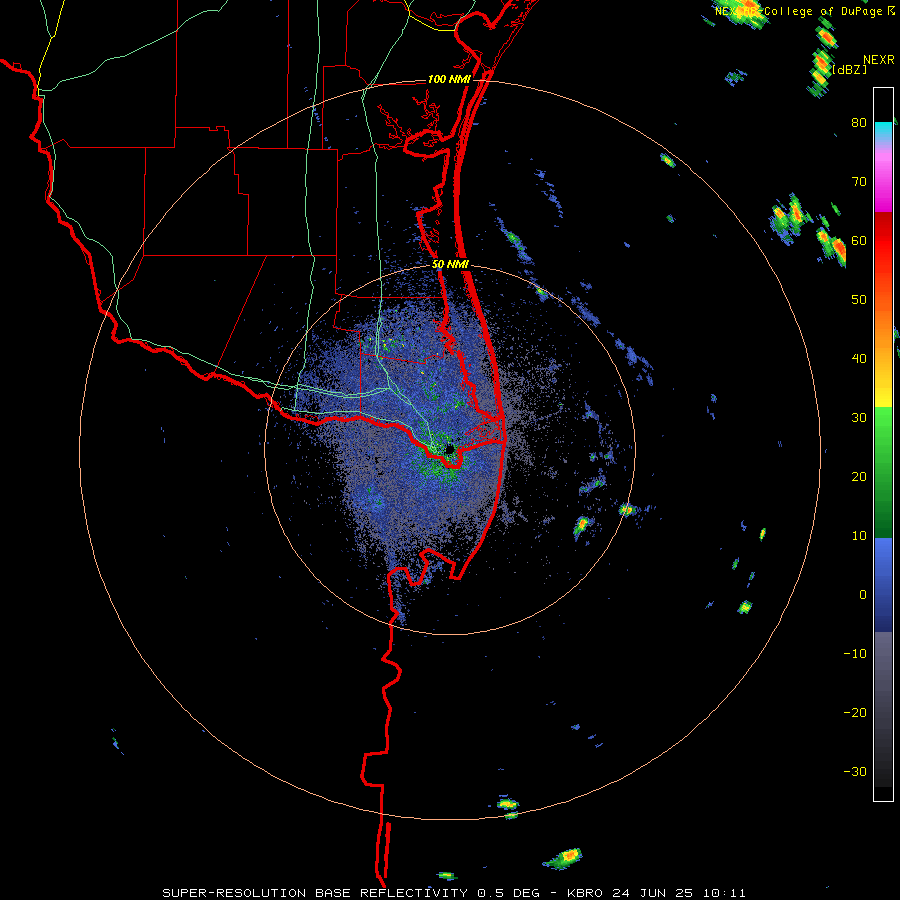Click the -20 dBZ scale value
Image resolution: width=900 pixels, height=900 pixels.
[x=855, y=712]
